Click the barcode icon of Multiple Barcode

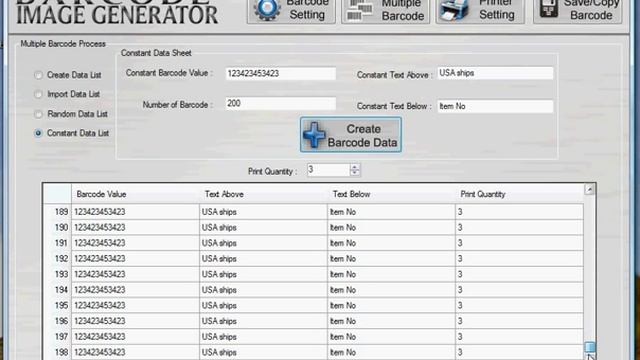coord(360,11)
